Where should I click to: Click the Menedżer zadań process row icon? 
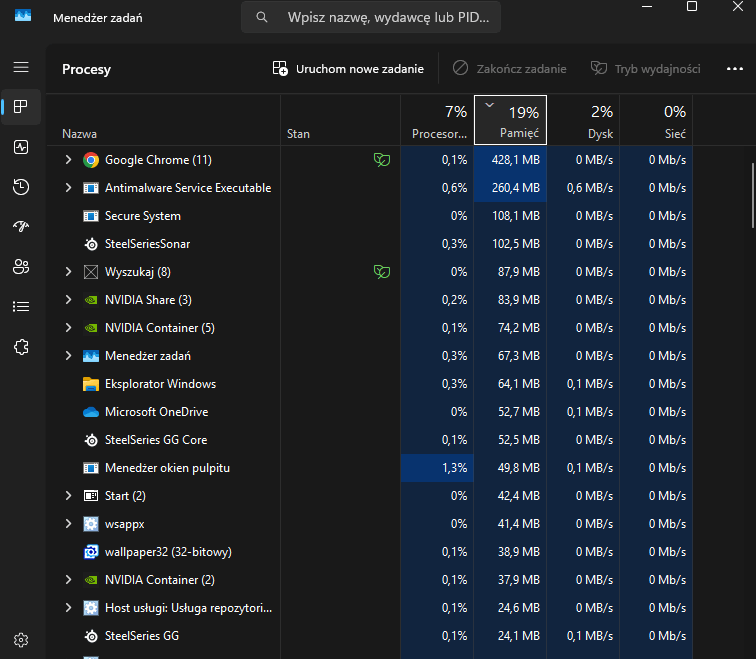click(91, 356)
